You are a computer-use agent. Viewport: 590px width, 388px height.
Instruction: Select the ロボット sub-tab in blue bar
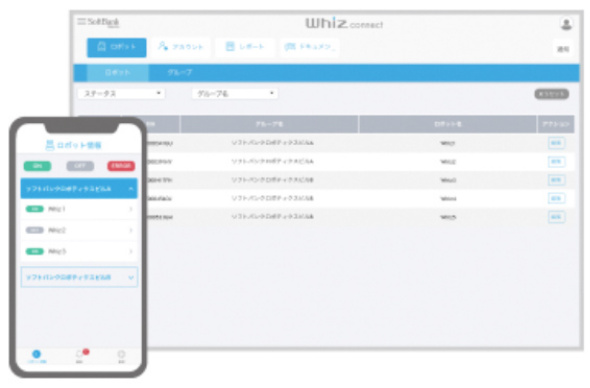(x=118, y=73)
